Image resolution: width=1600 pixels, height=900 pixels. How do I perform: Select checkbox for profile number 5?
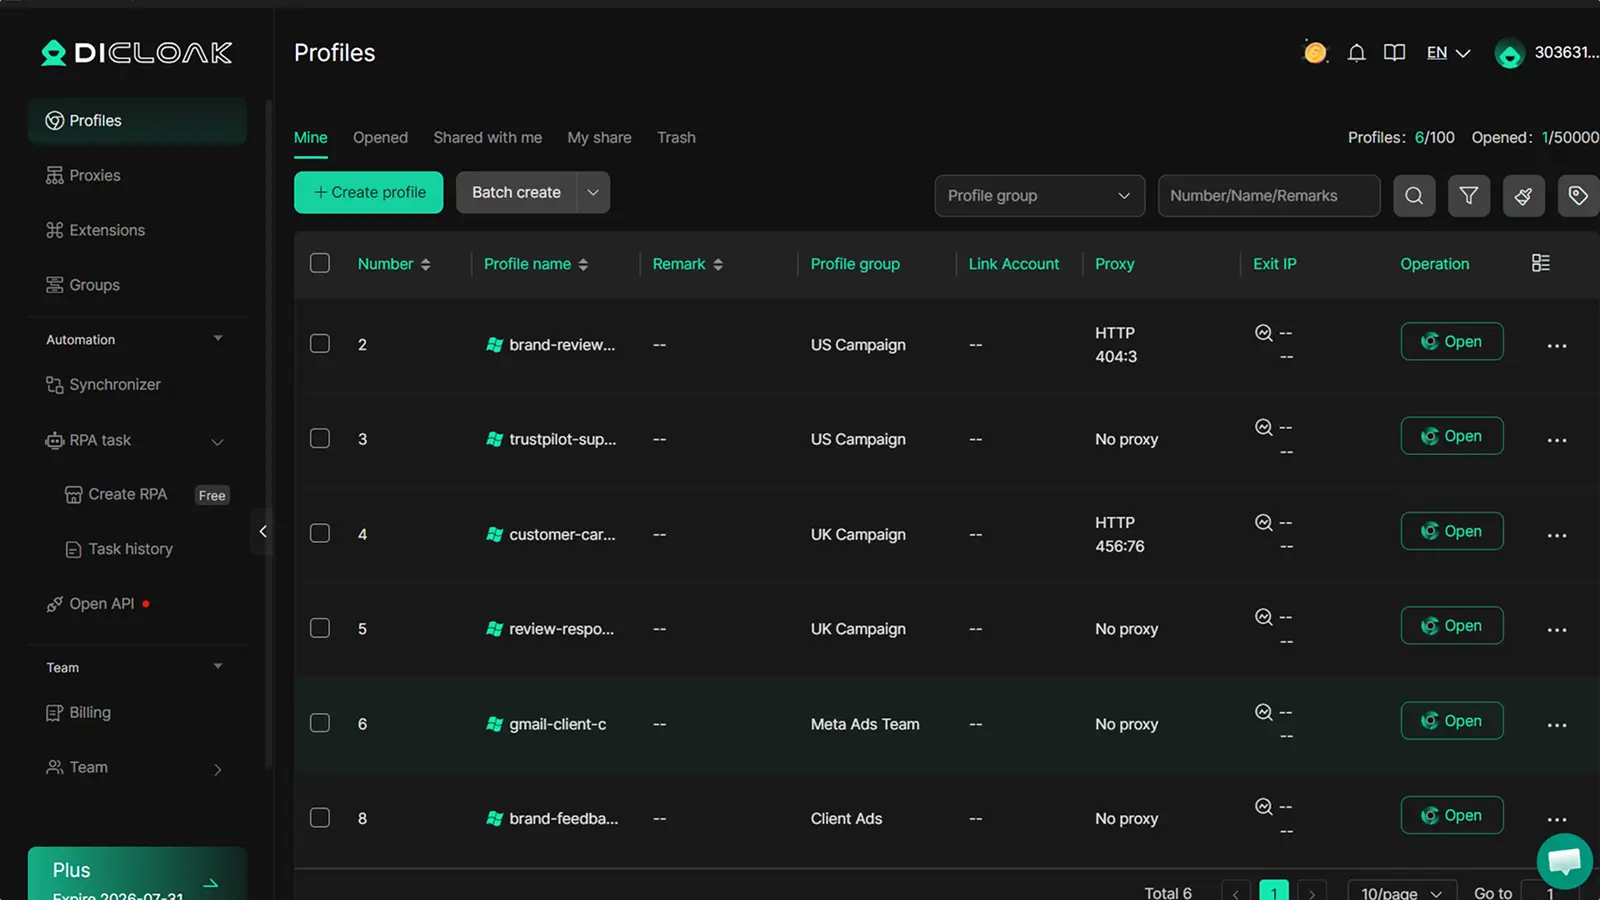pyautogui.click(x=320, y=628)
